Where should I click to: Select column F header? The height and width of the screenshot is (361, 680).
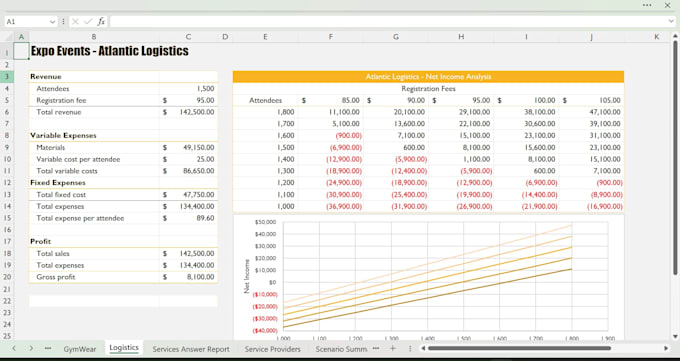coord(330,37)
